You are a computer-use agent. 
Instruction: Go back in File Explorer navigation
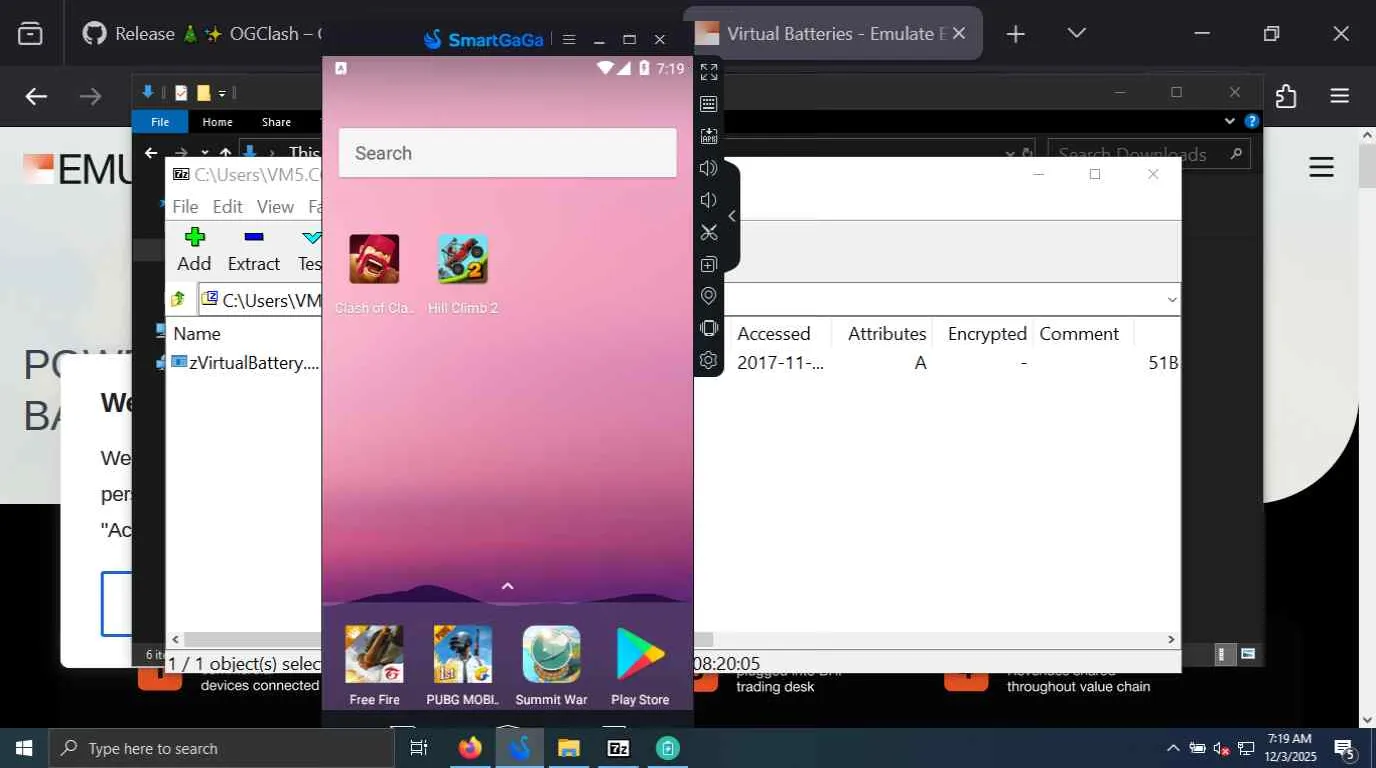point(151,153)
